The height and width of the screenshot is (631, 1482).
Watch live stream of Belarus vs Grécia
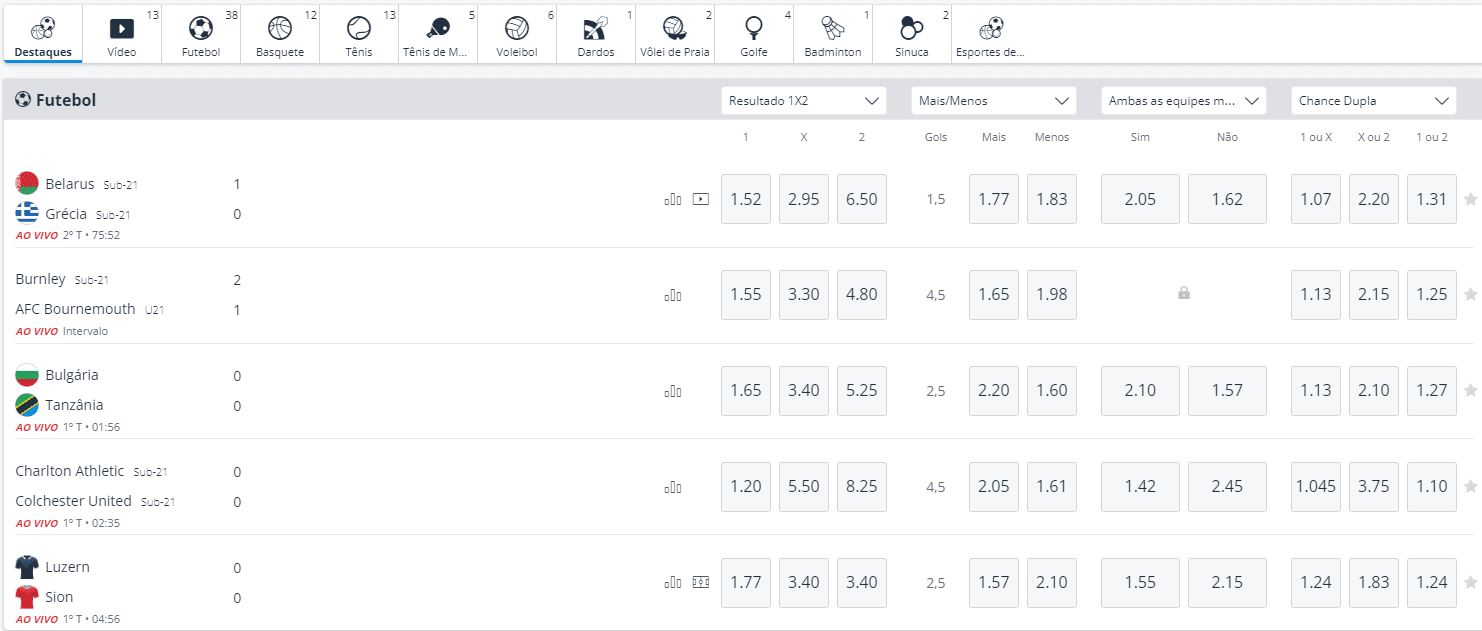coord(701,199)
